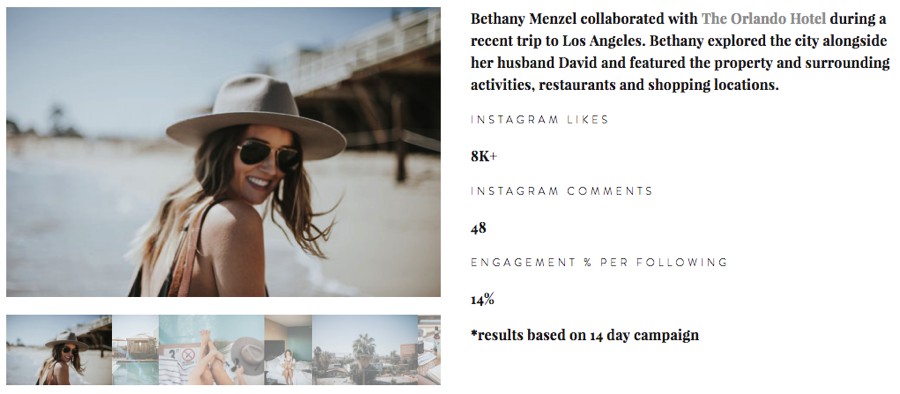This screenshot has height=394, width=900.
Task: Select the palm trees cityscape thumbnail
Action: 365,350
